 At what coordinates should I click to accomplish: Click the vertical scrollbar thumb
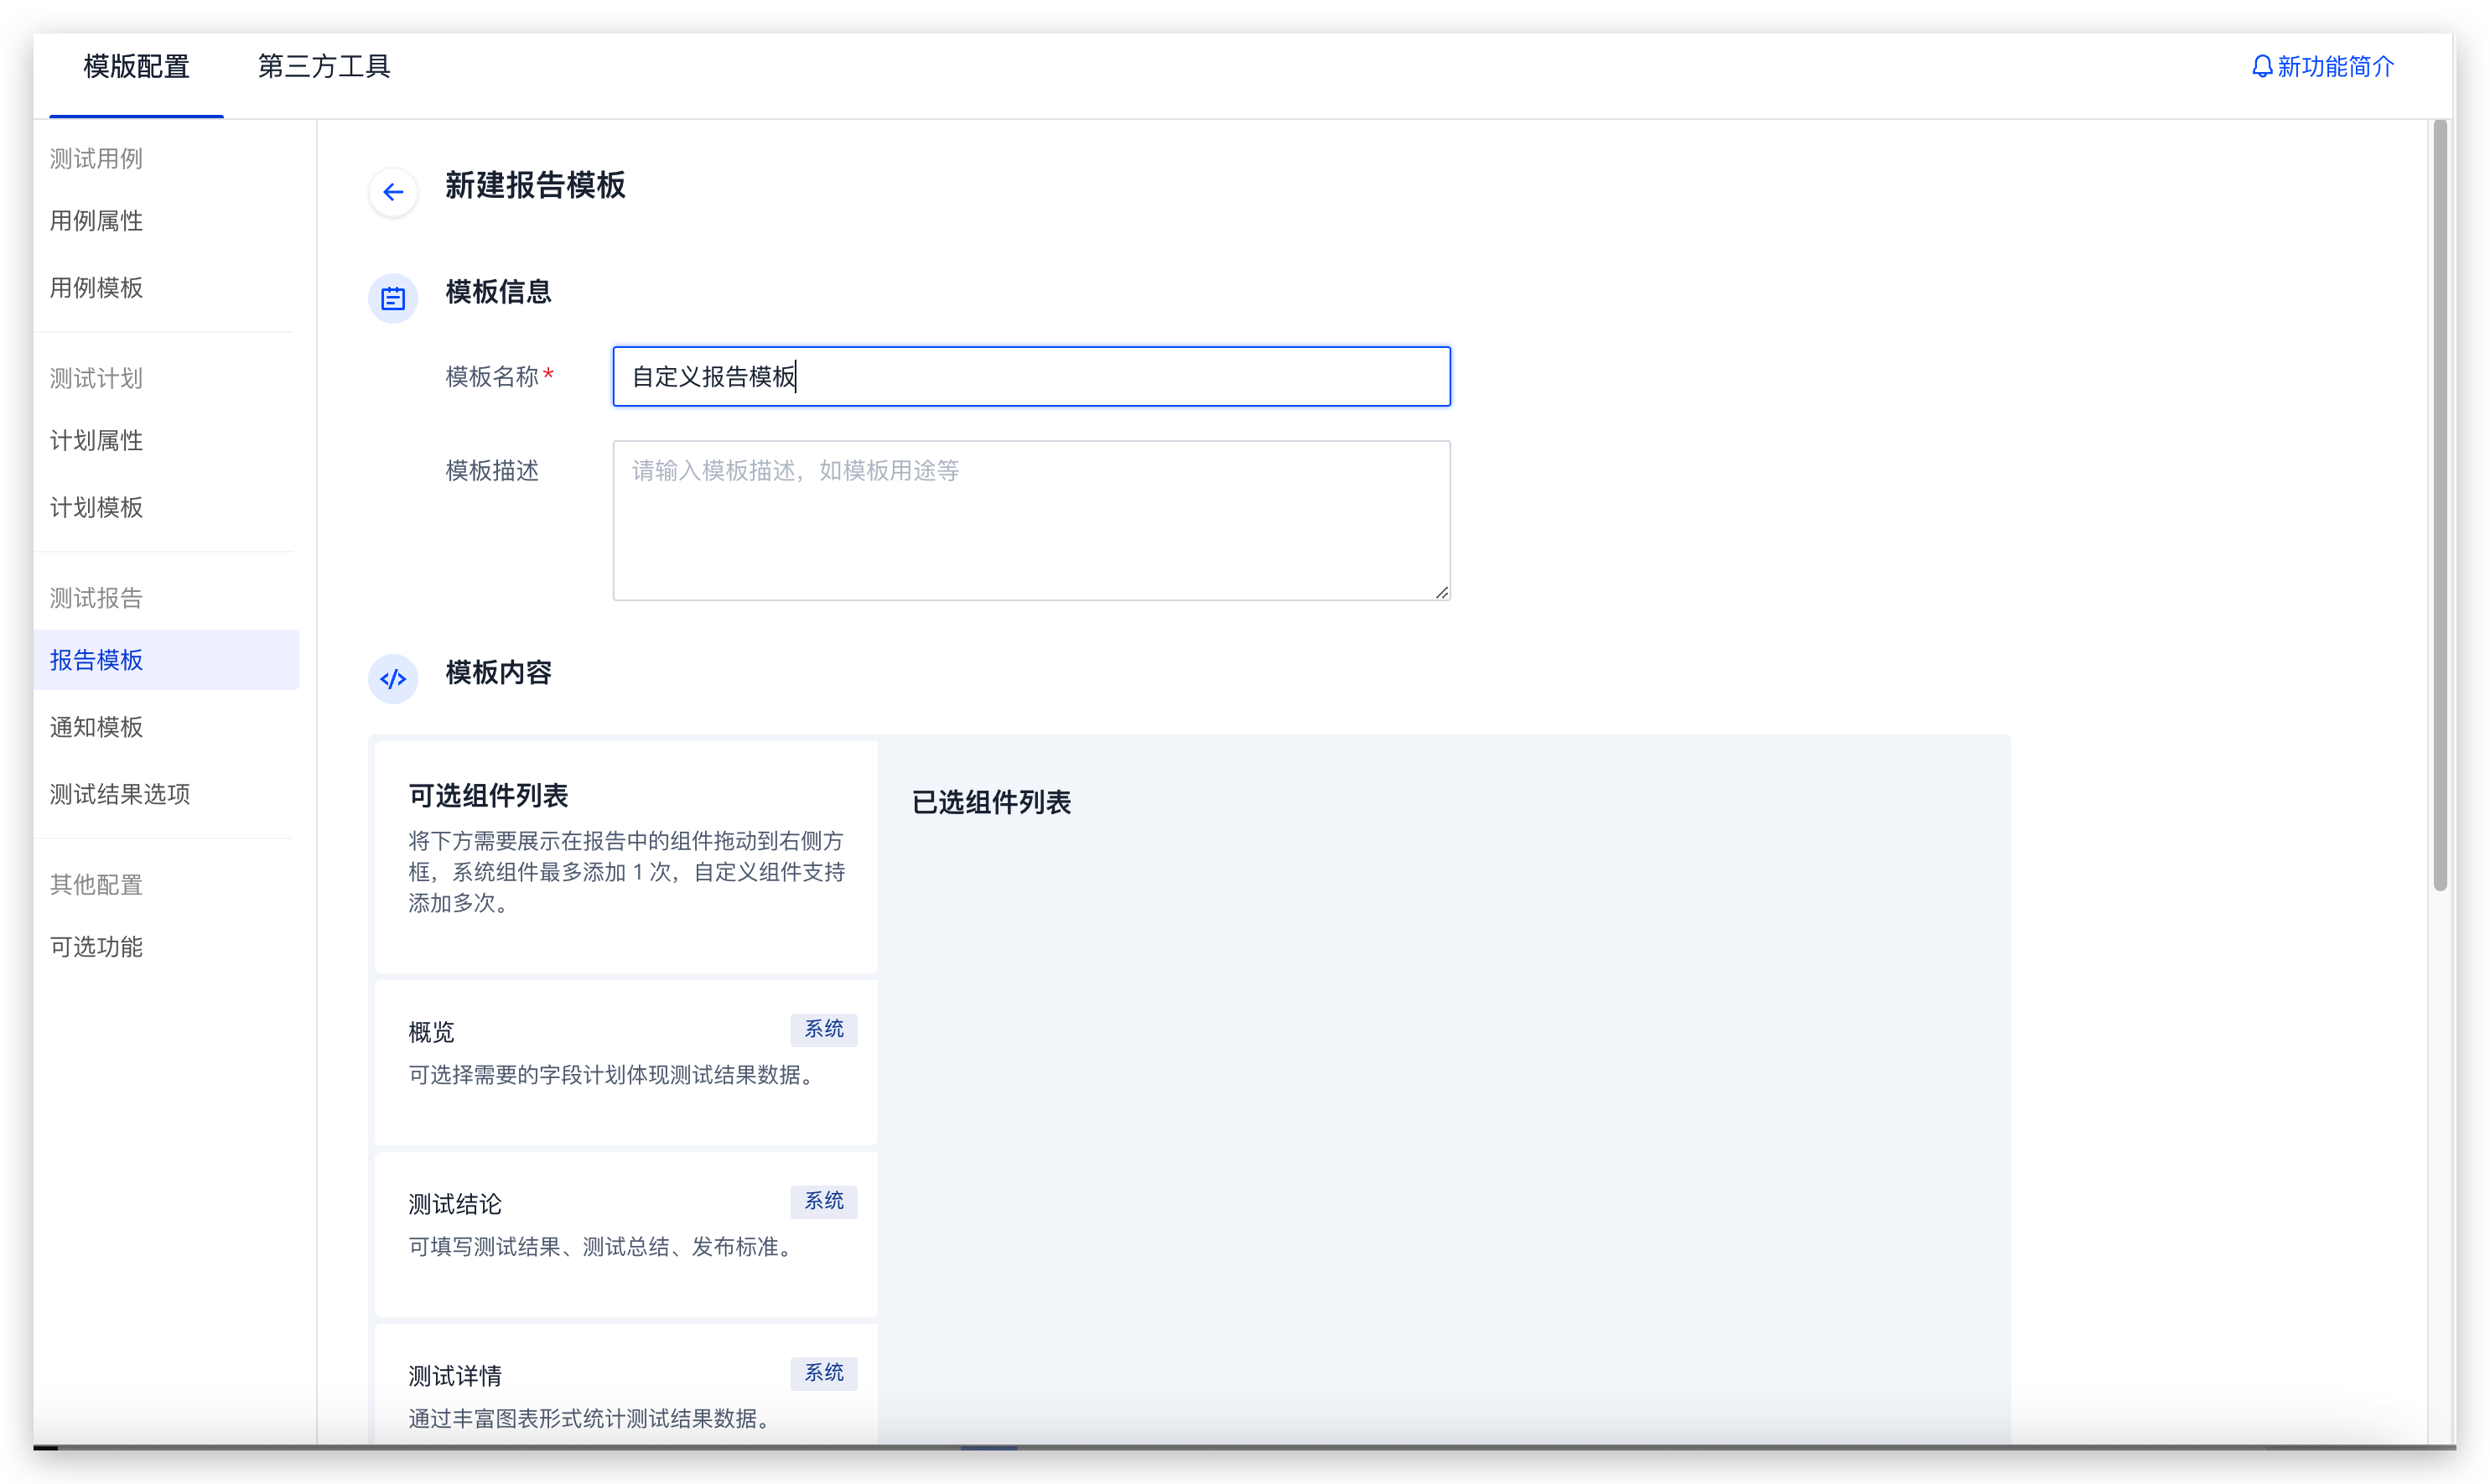(x=2440, y=505)
